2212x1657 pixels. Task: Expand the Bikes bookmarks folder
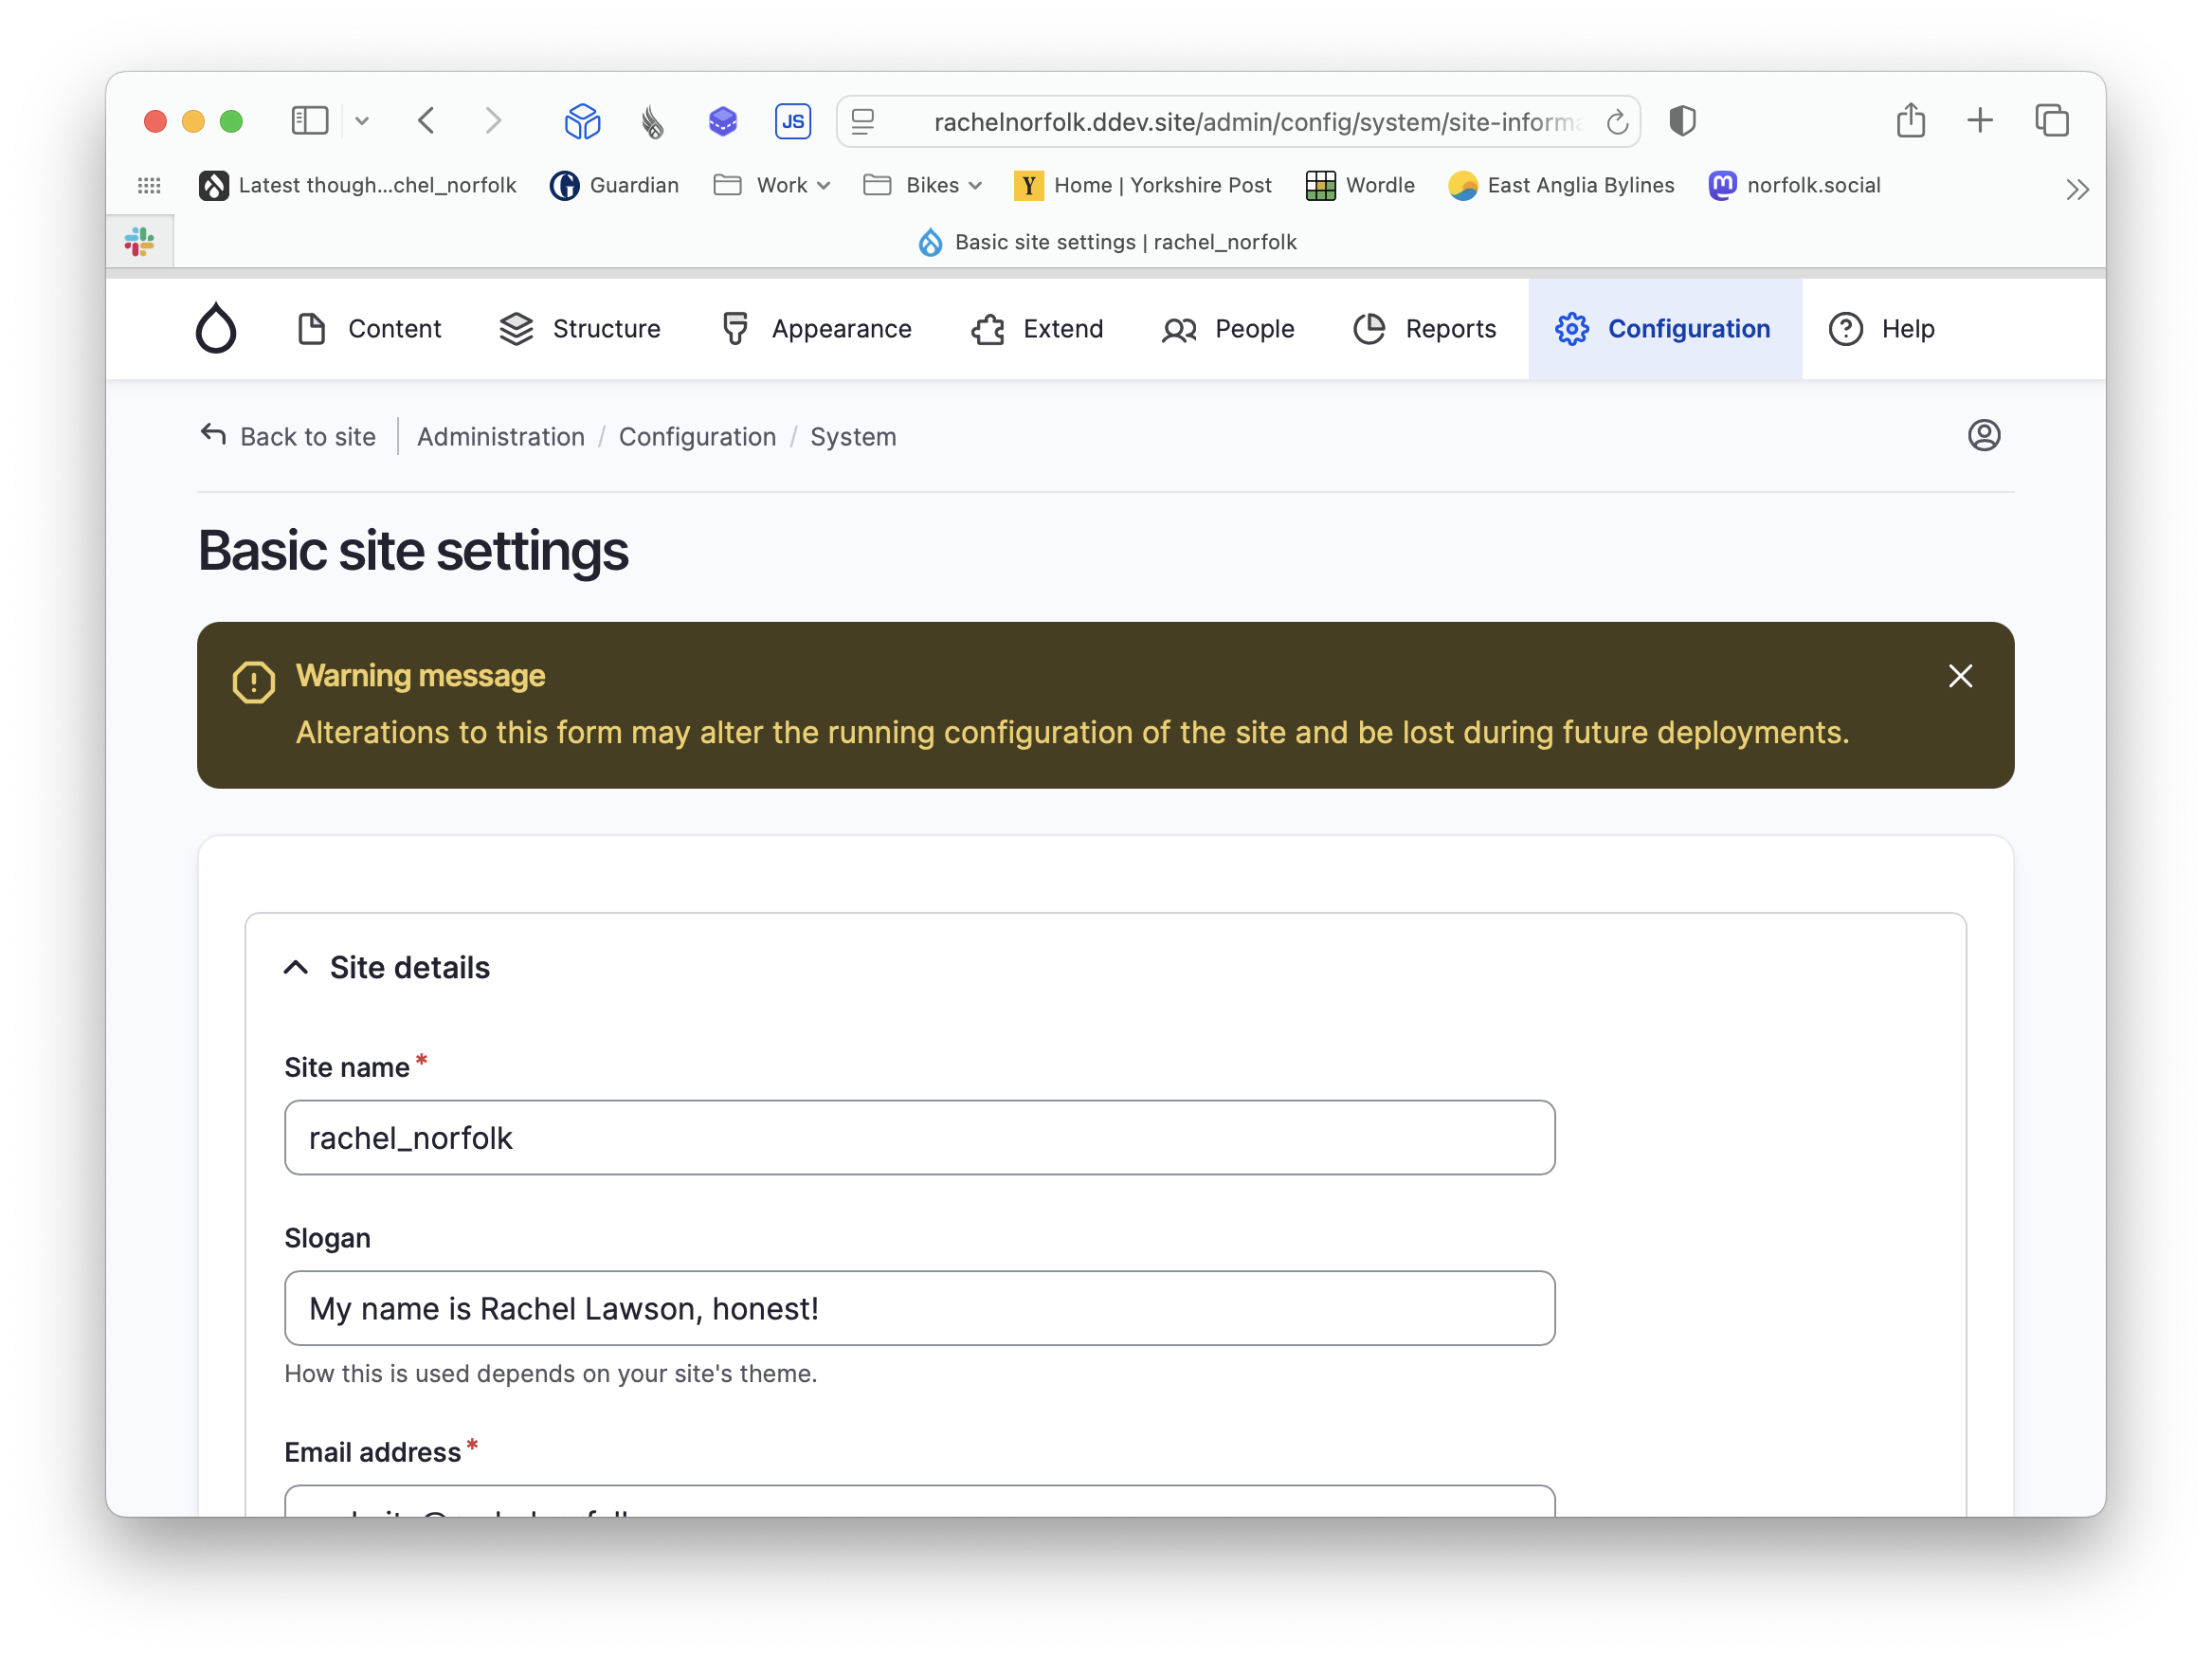(922, 185)
